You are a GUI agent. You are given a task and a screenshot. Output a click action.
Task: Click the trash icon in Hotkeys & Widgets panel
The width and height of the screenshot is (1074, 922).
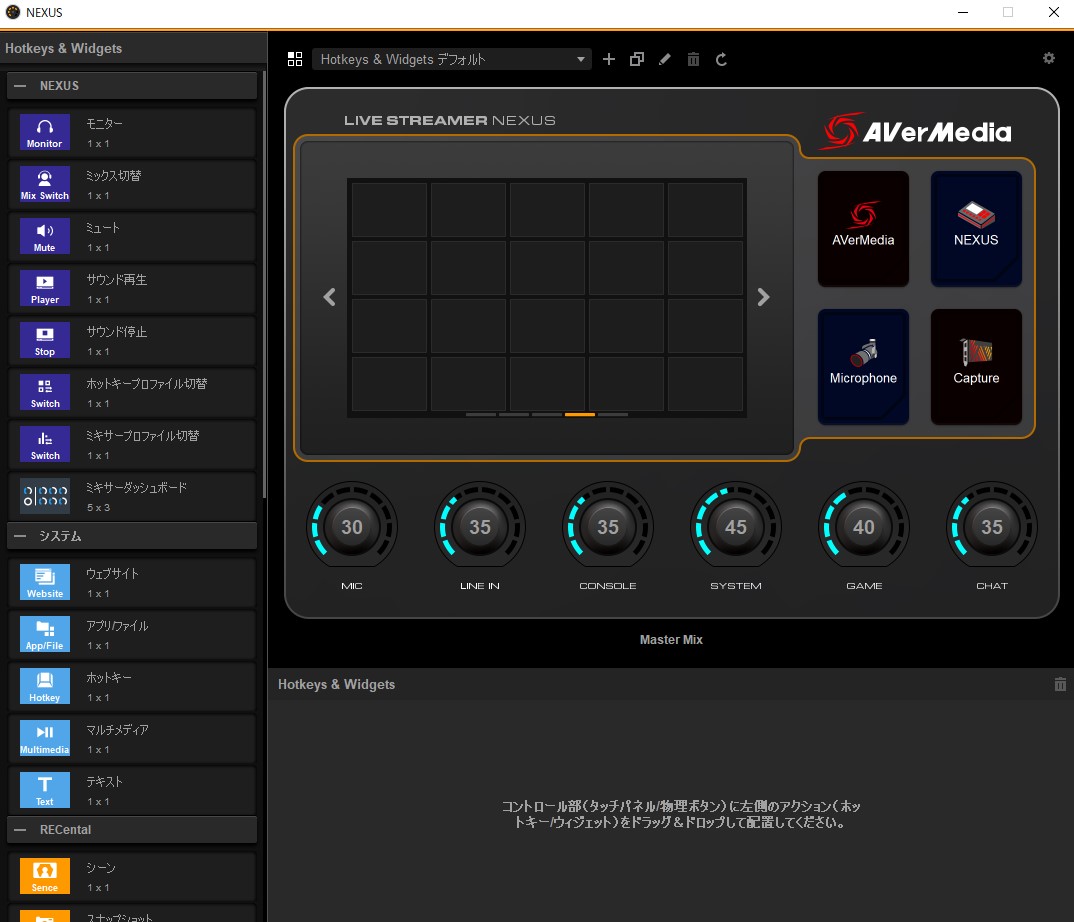click(x=1060, y=685)
